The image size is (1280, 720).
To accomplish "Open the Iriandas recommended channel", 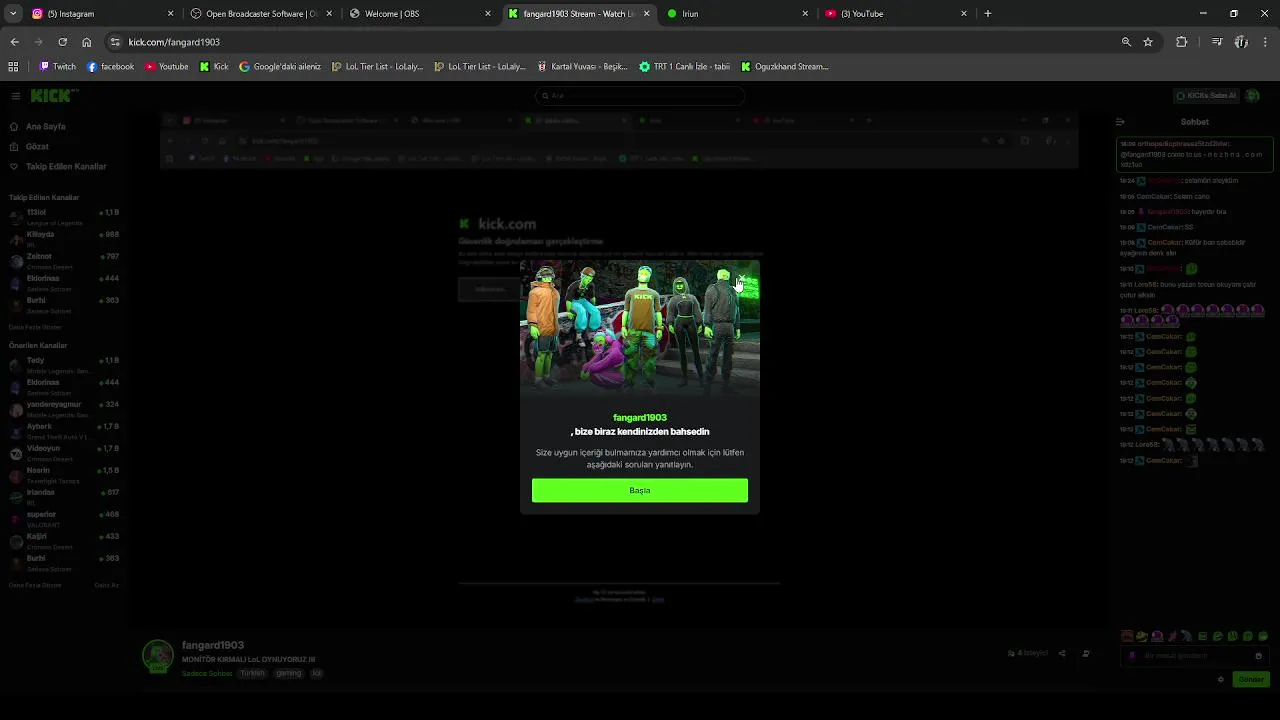I will point(64,495).
